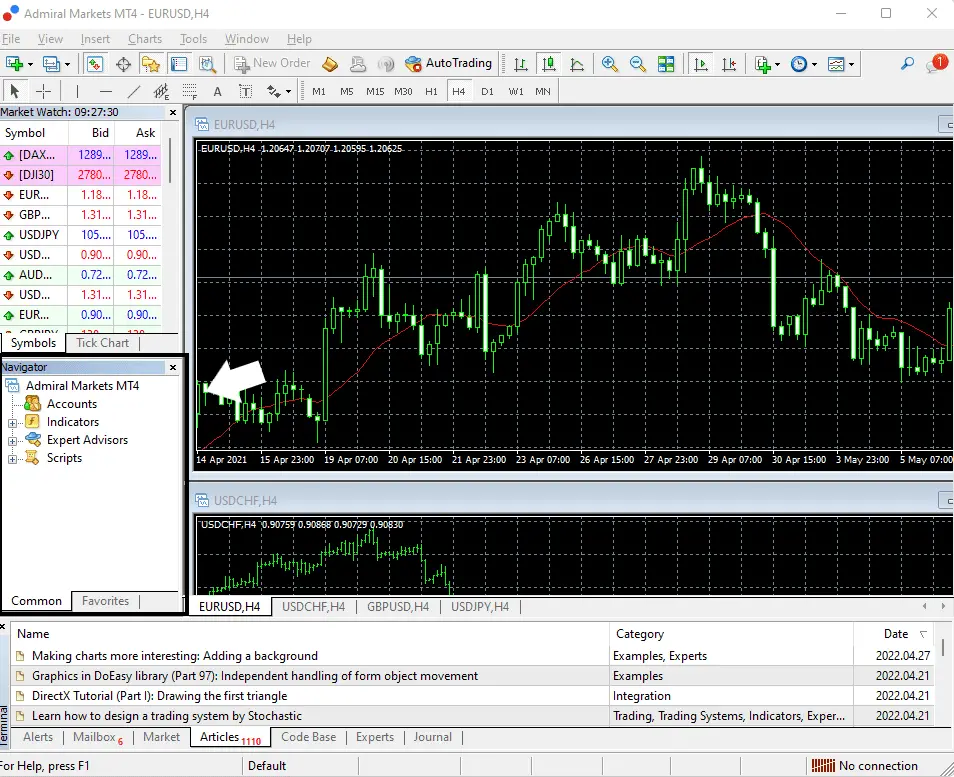Open the Charts menu
Screen dimensions: 954x777
pyautogui.click(x=145, y=39)
